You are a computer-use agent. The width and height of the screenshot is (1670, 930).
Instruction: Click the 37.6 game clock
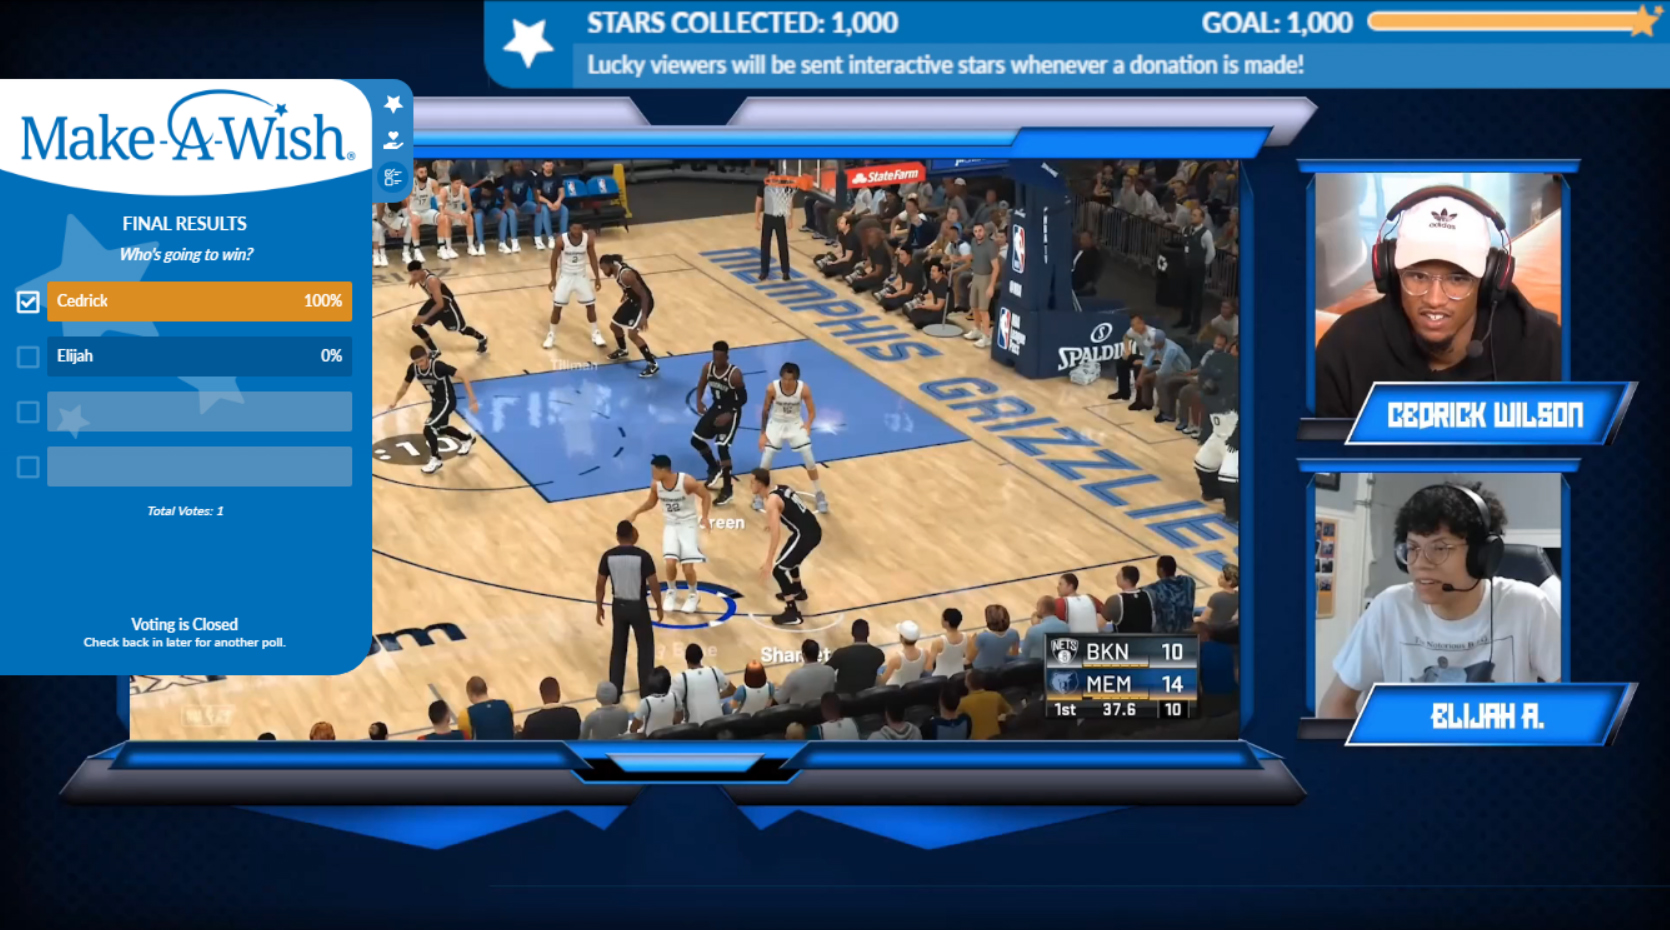pos(1119,709)
